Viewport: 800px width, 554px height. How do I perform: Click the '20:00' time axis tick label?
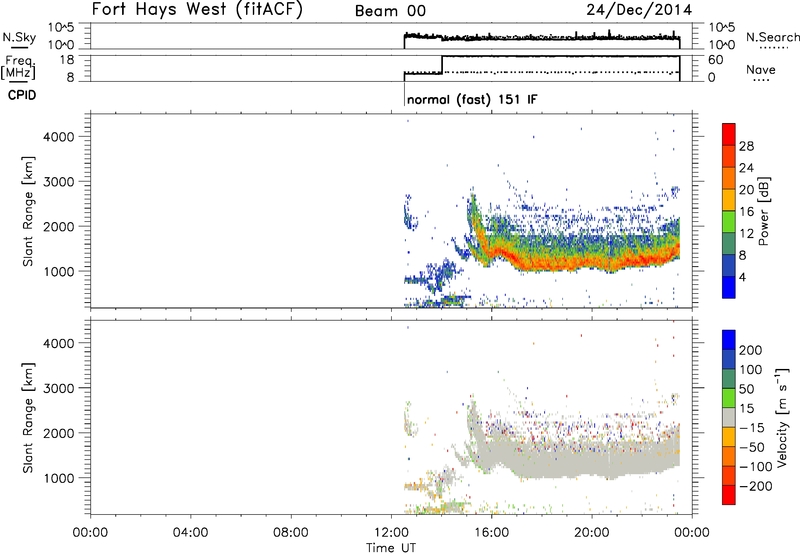[591, 533]
